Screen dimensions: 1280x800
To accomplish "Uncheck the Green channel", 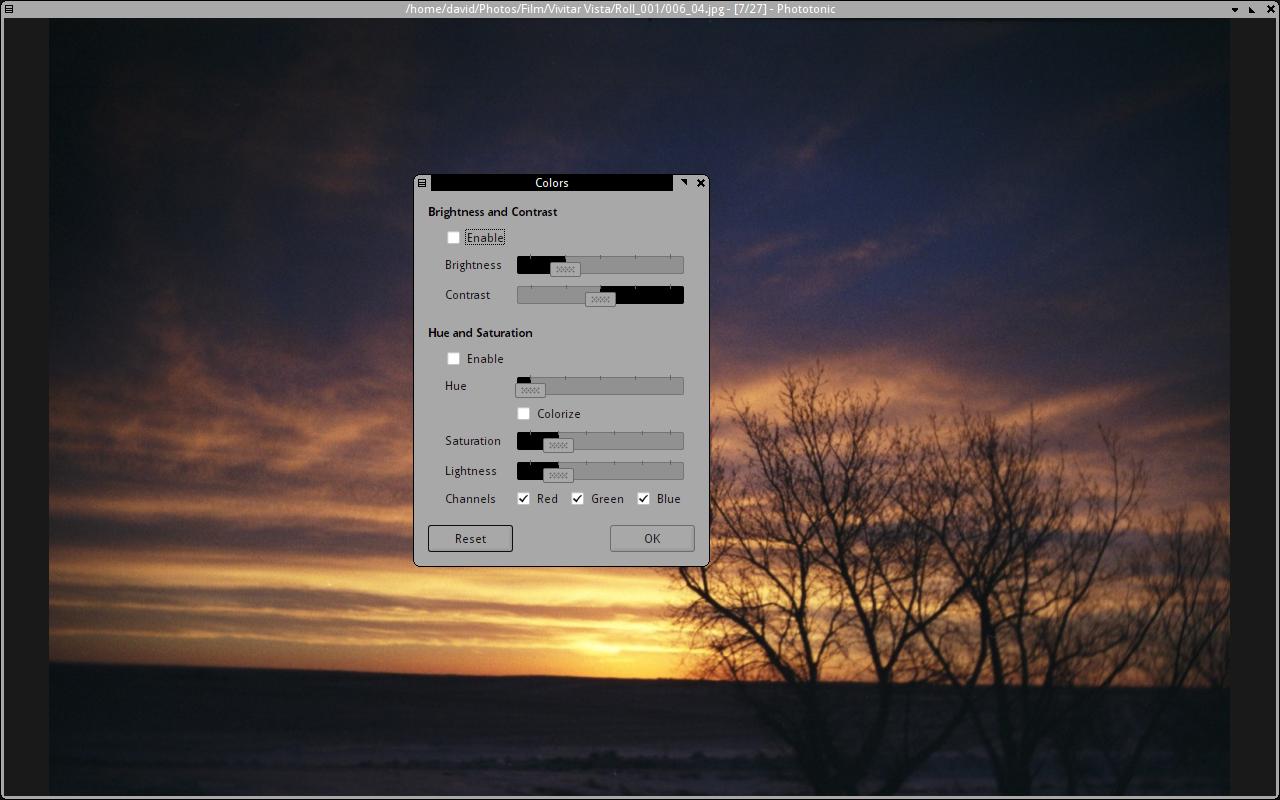I will 578,499.
